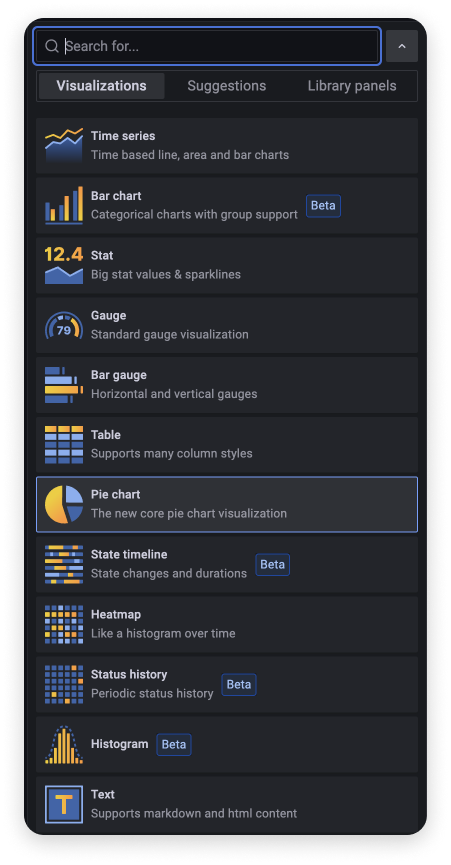Screen dimensions: 451x865
Task: Select the Histogram bell curve icon
Action: [x=64, y=745]
